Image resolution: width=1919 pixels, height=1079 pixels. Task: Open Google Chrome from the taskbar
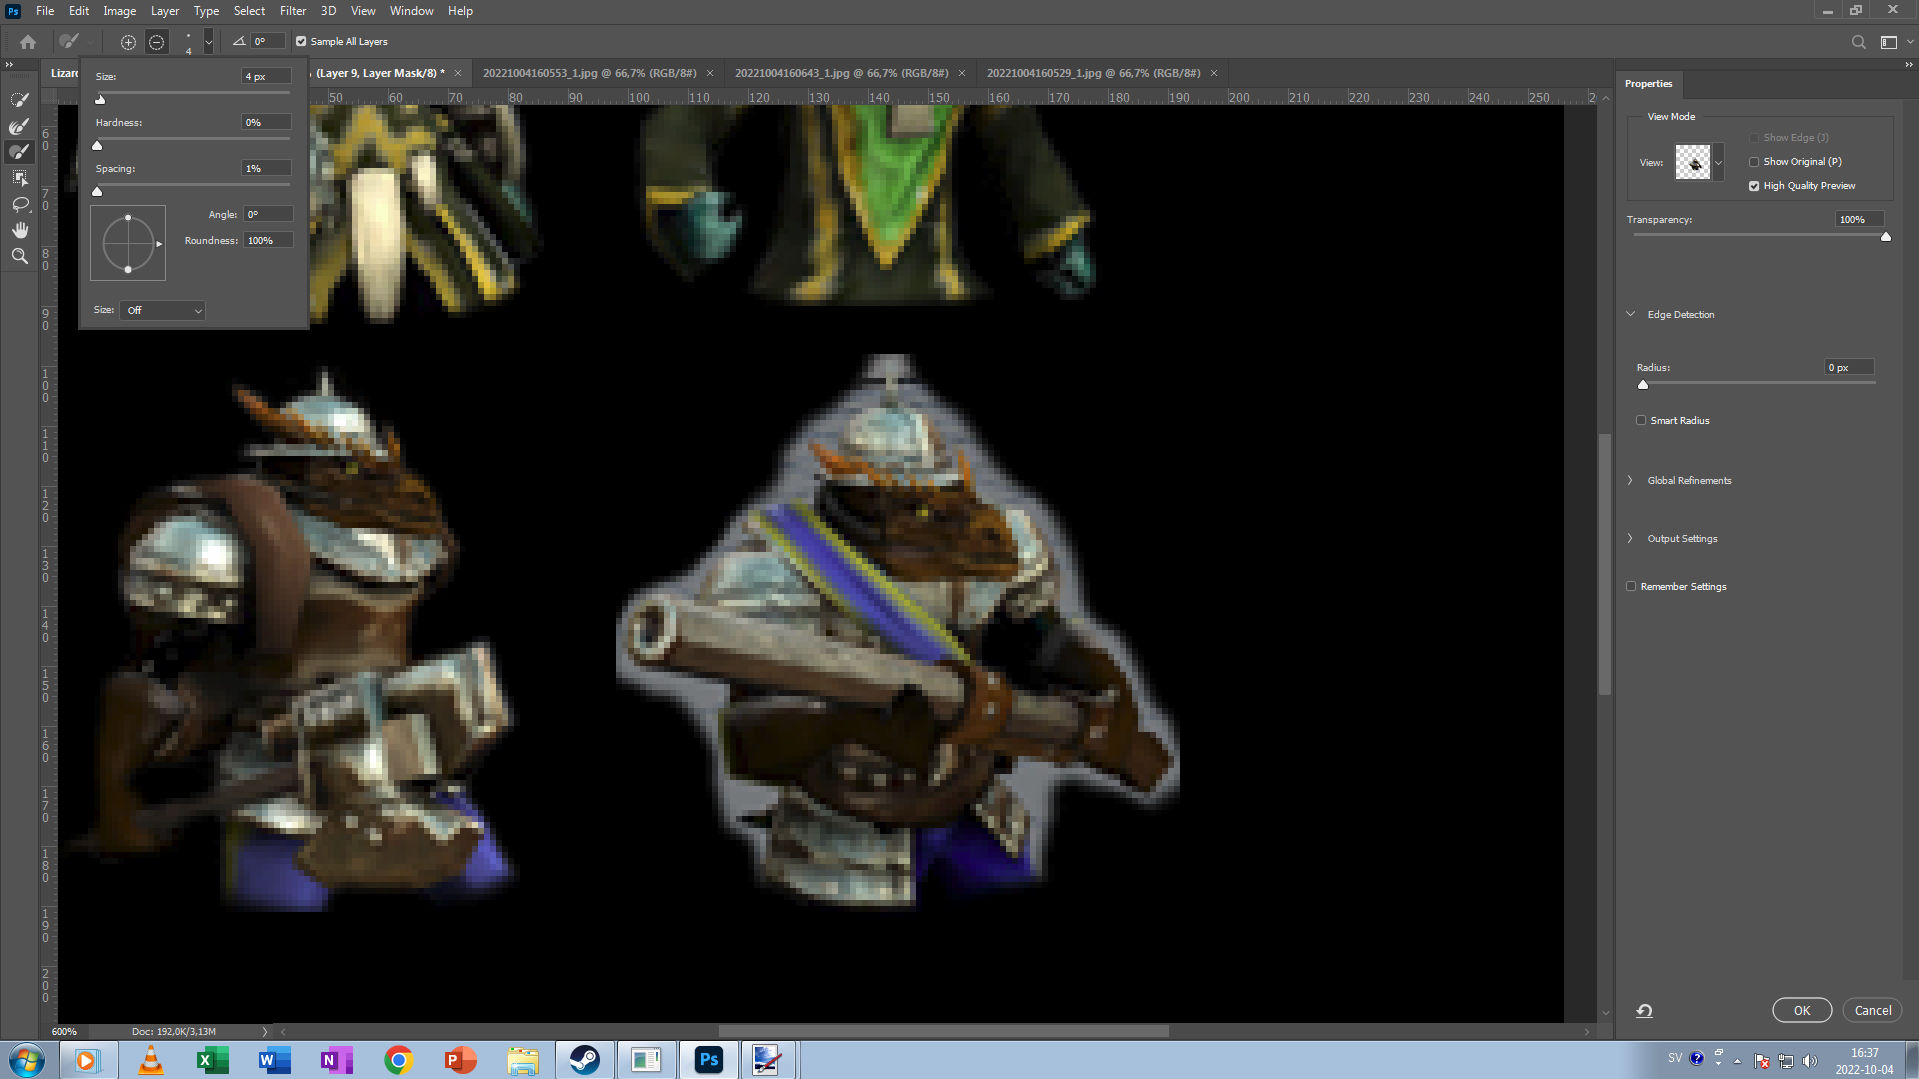(398, 1060)
